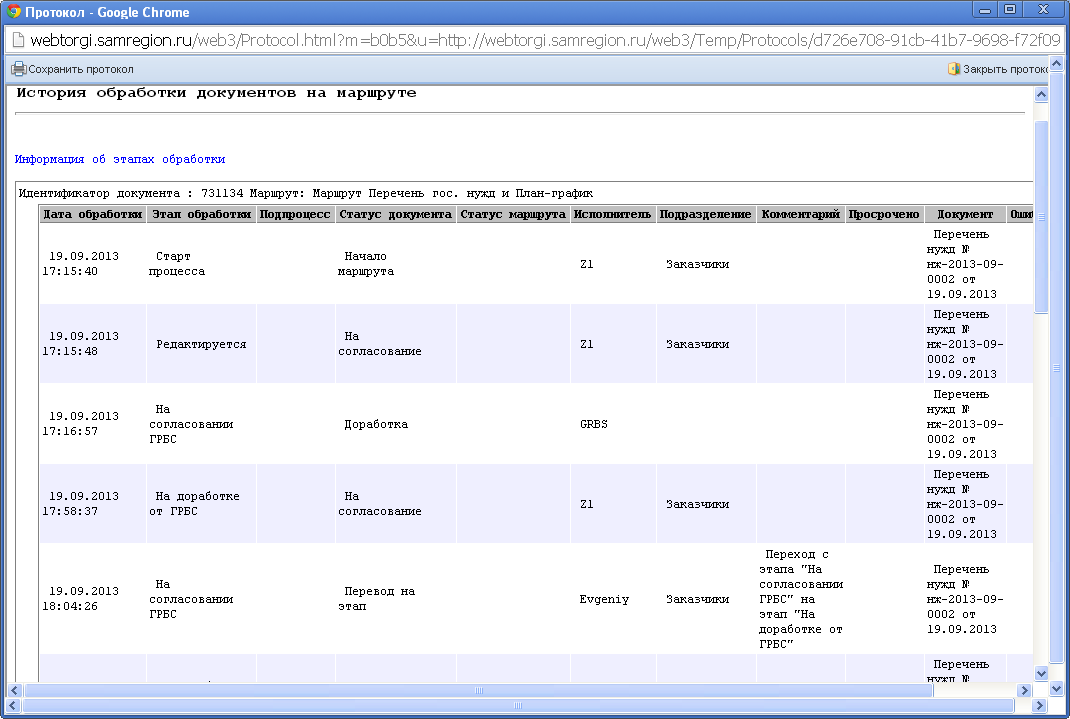The width and height of the screenshot is (1070, 719).
Task: Click the bottommost horizontal scrollbar thumb
Action: [520, 706]
